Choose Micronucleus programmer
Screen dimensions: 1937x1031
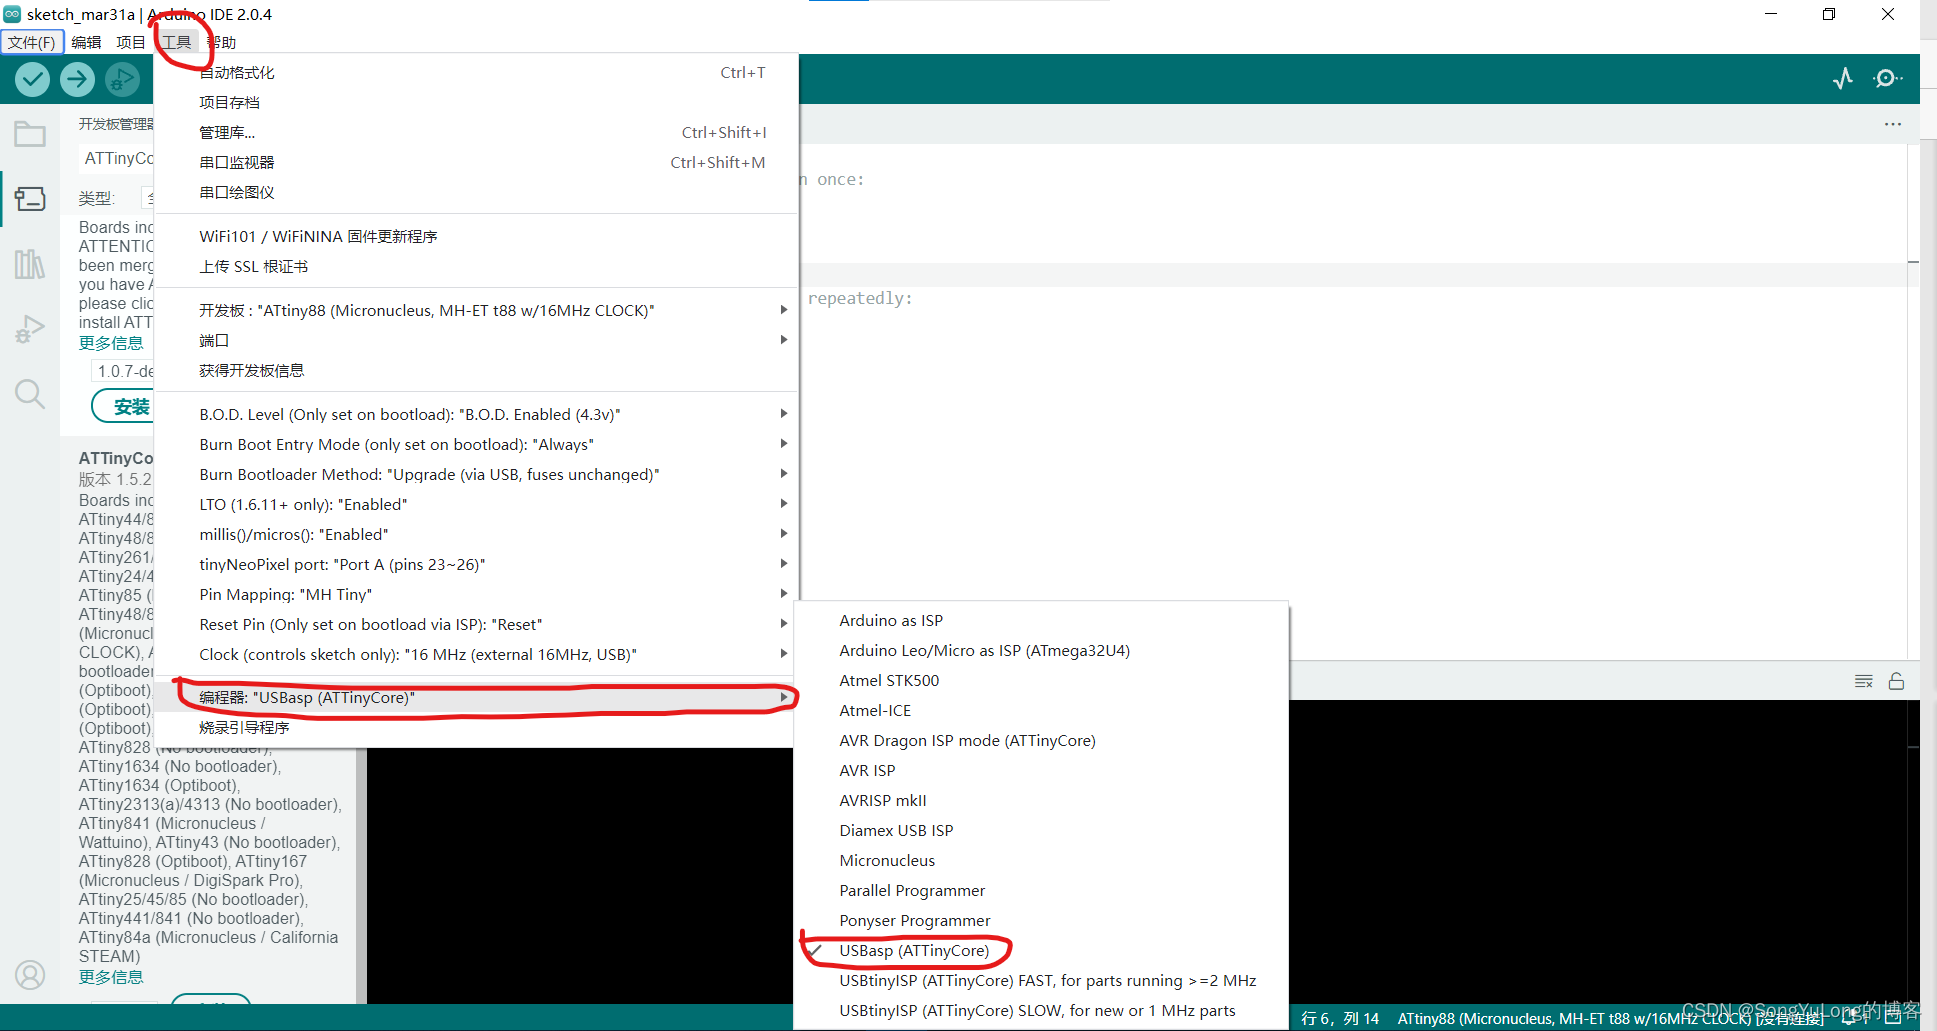[x=1041, y=860]
